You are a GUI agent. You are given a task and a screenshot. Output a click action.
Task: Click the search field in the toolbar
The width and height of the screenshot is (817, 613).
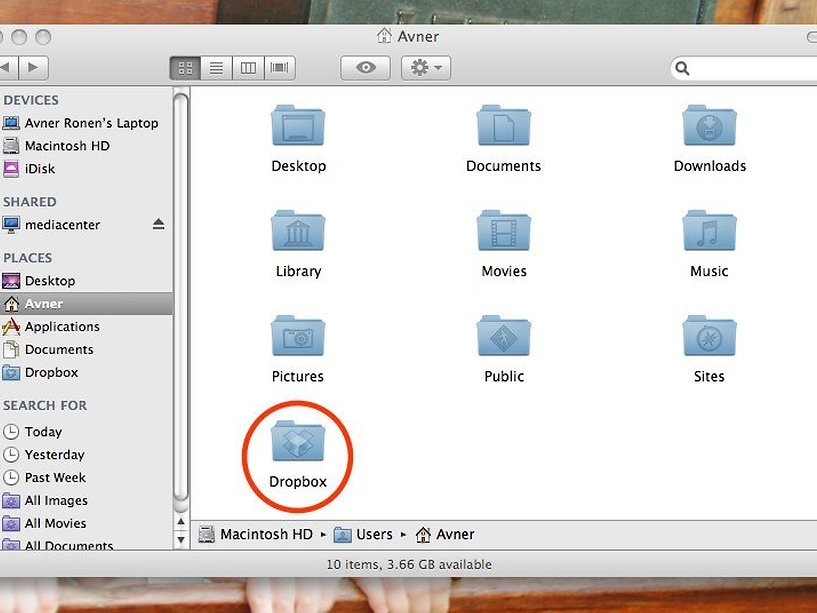744,68
